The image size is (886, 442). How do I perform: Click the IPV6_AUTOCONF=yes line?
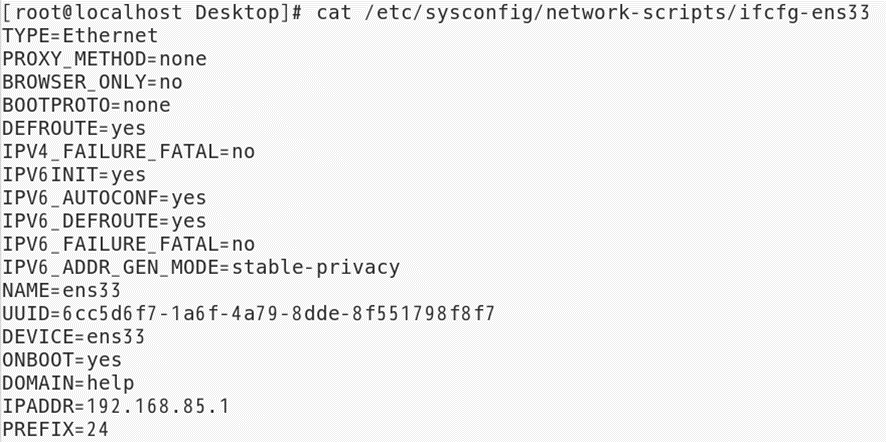[105, 198]
